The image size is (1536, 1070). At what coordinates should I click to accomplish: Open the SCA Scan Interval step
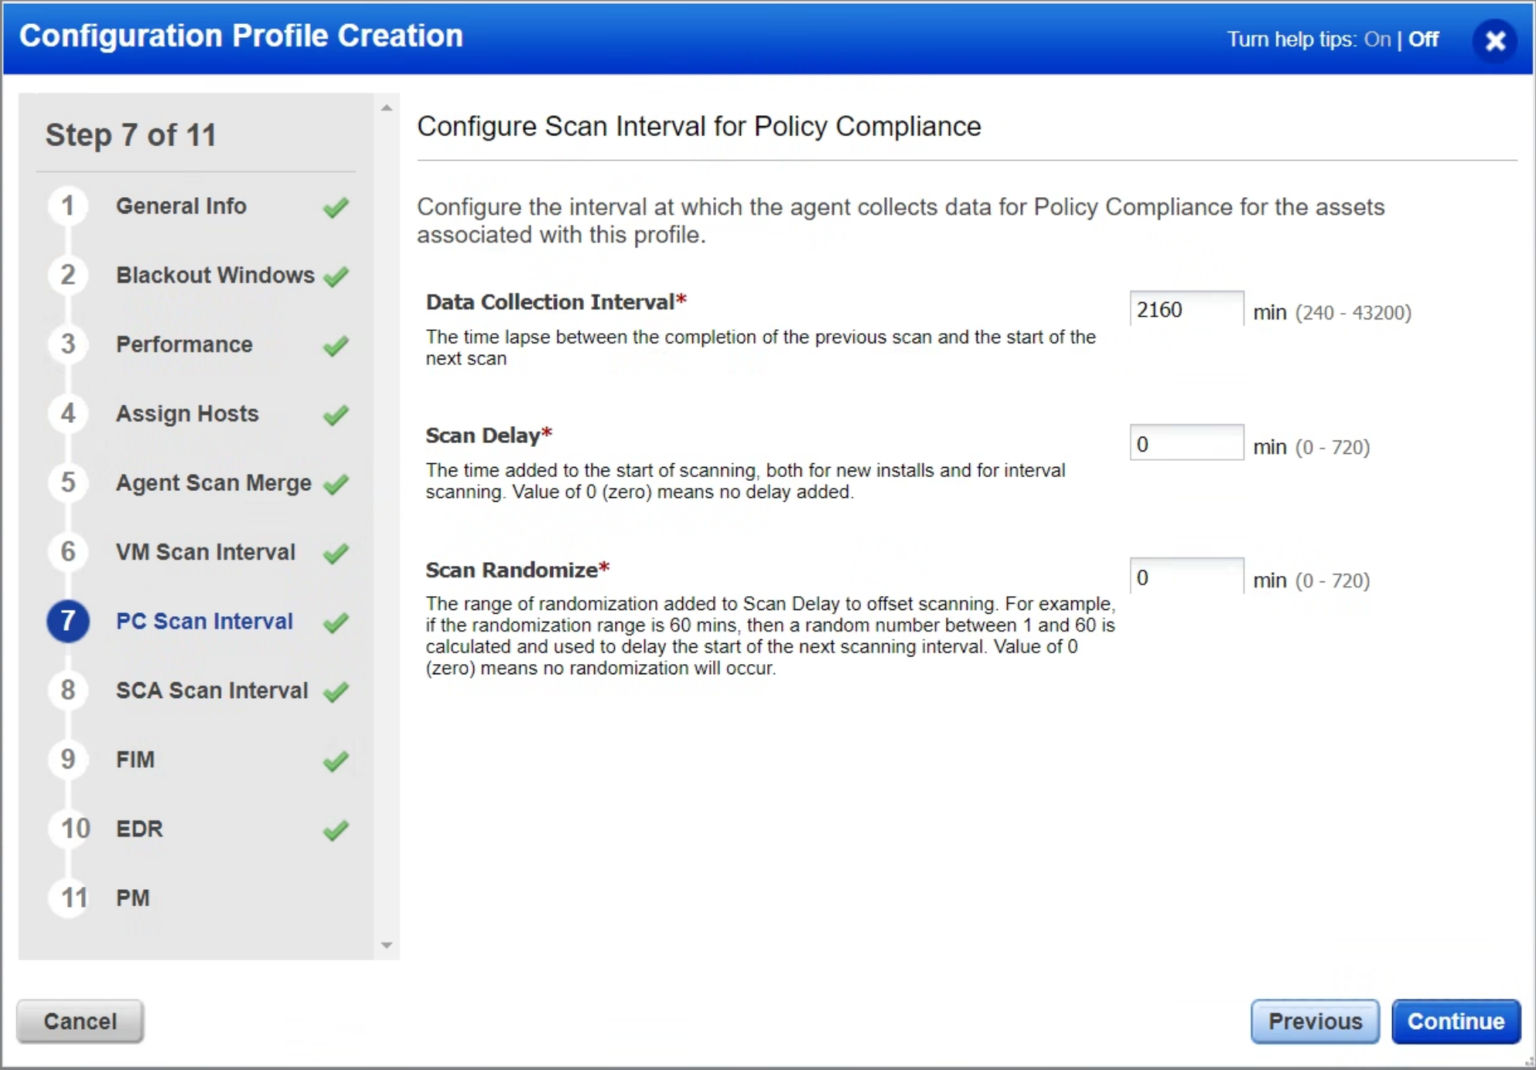[x=211, y=691]
